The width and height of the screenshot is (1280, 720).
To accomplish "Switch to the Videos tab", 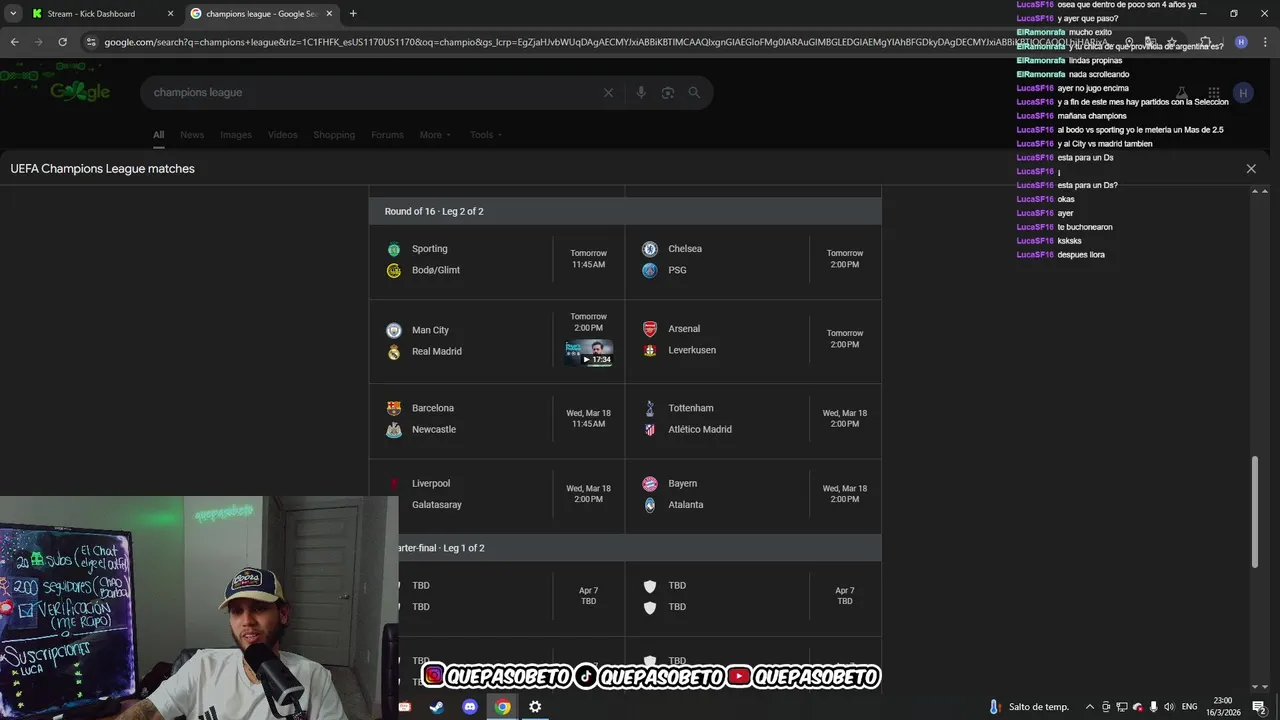I will tap(283, 135).
